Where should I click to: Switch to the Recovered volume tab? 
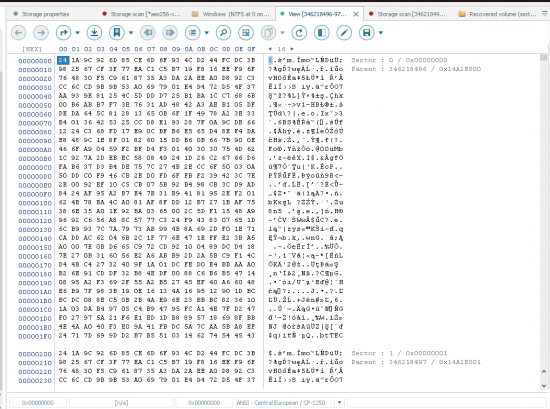498,14
